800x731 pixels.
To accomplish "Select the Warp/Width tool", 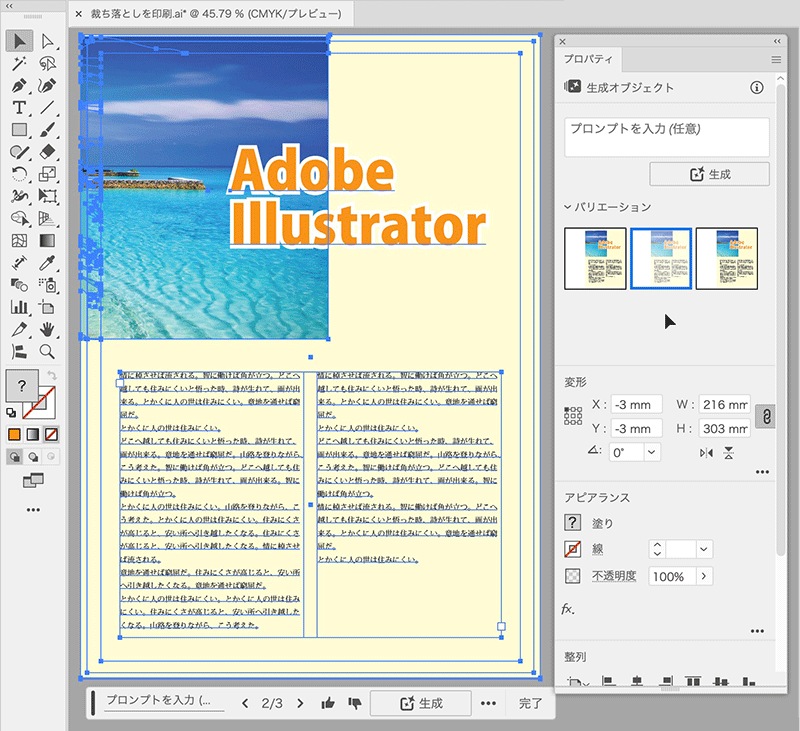I will point(19,196).
